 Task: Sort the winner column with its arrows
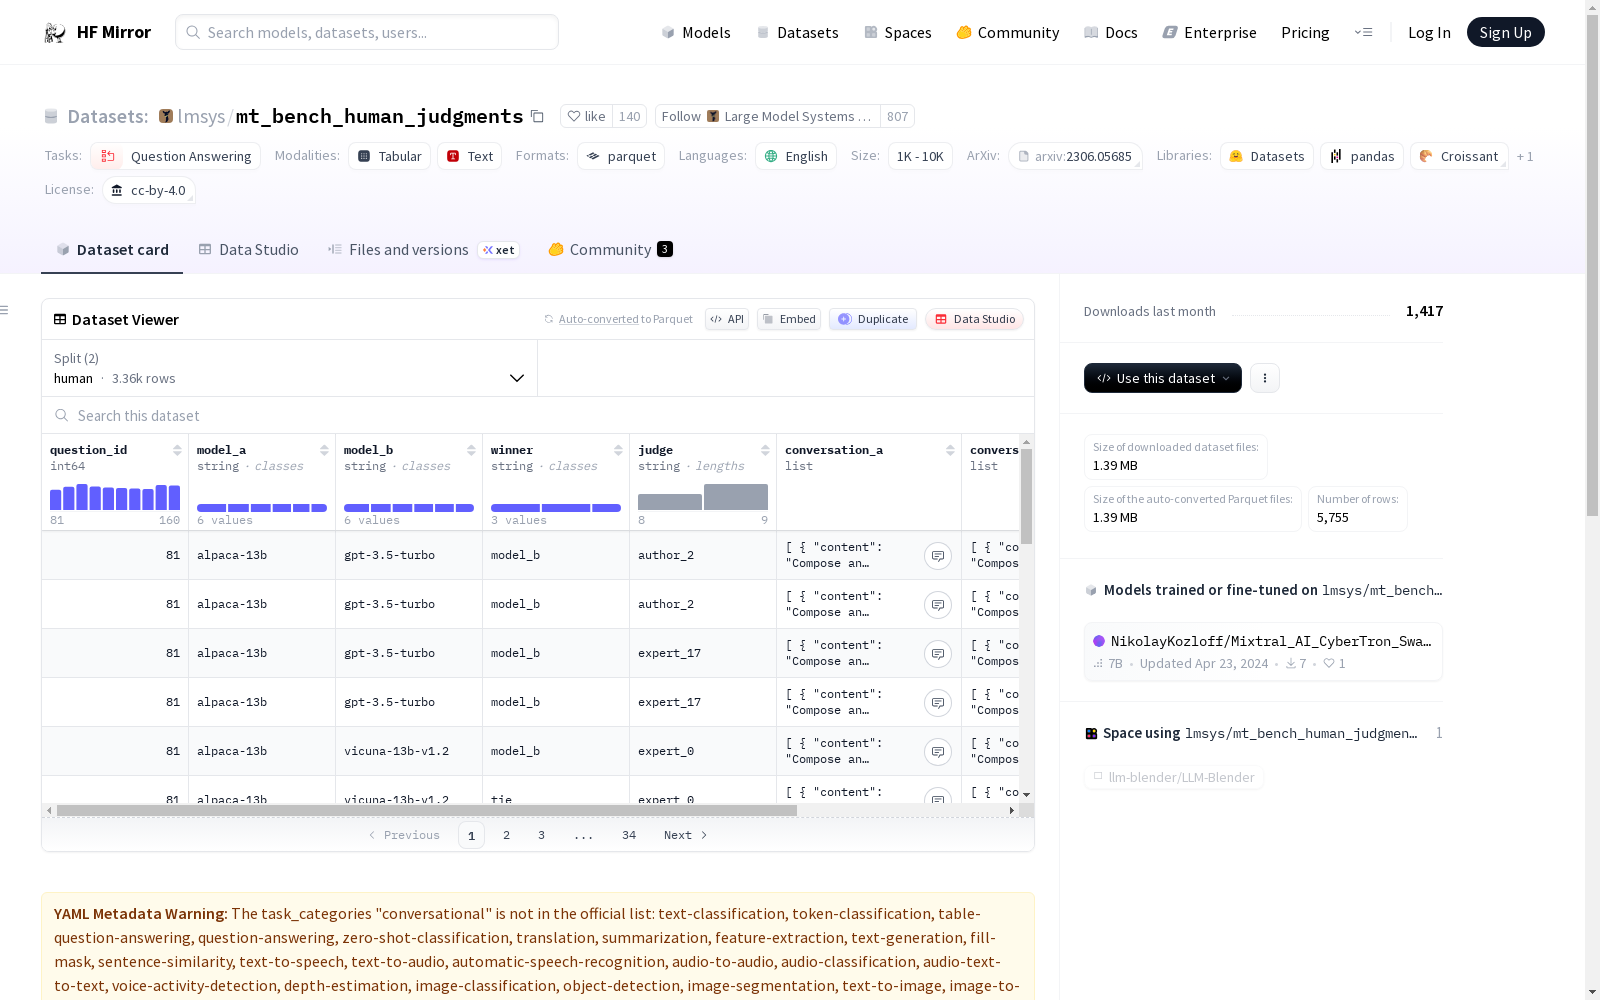618,450
